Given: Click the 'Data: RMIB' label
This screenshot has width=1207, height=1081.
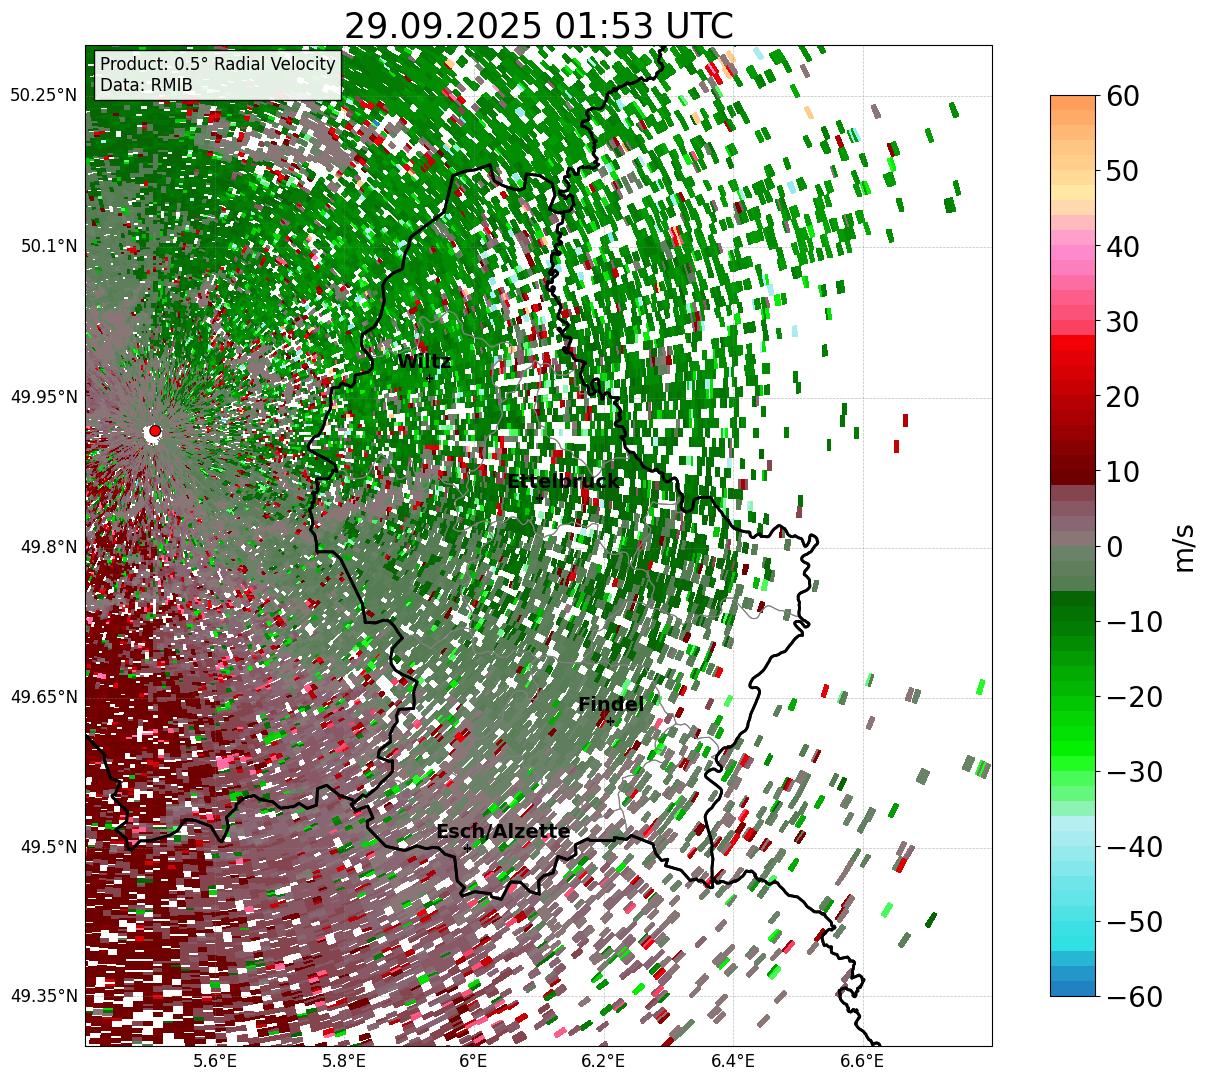Looking at the screenshot, I should (146, 86).
